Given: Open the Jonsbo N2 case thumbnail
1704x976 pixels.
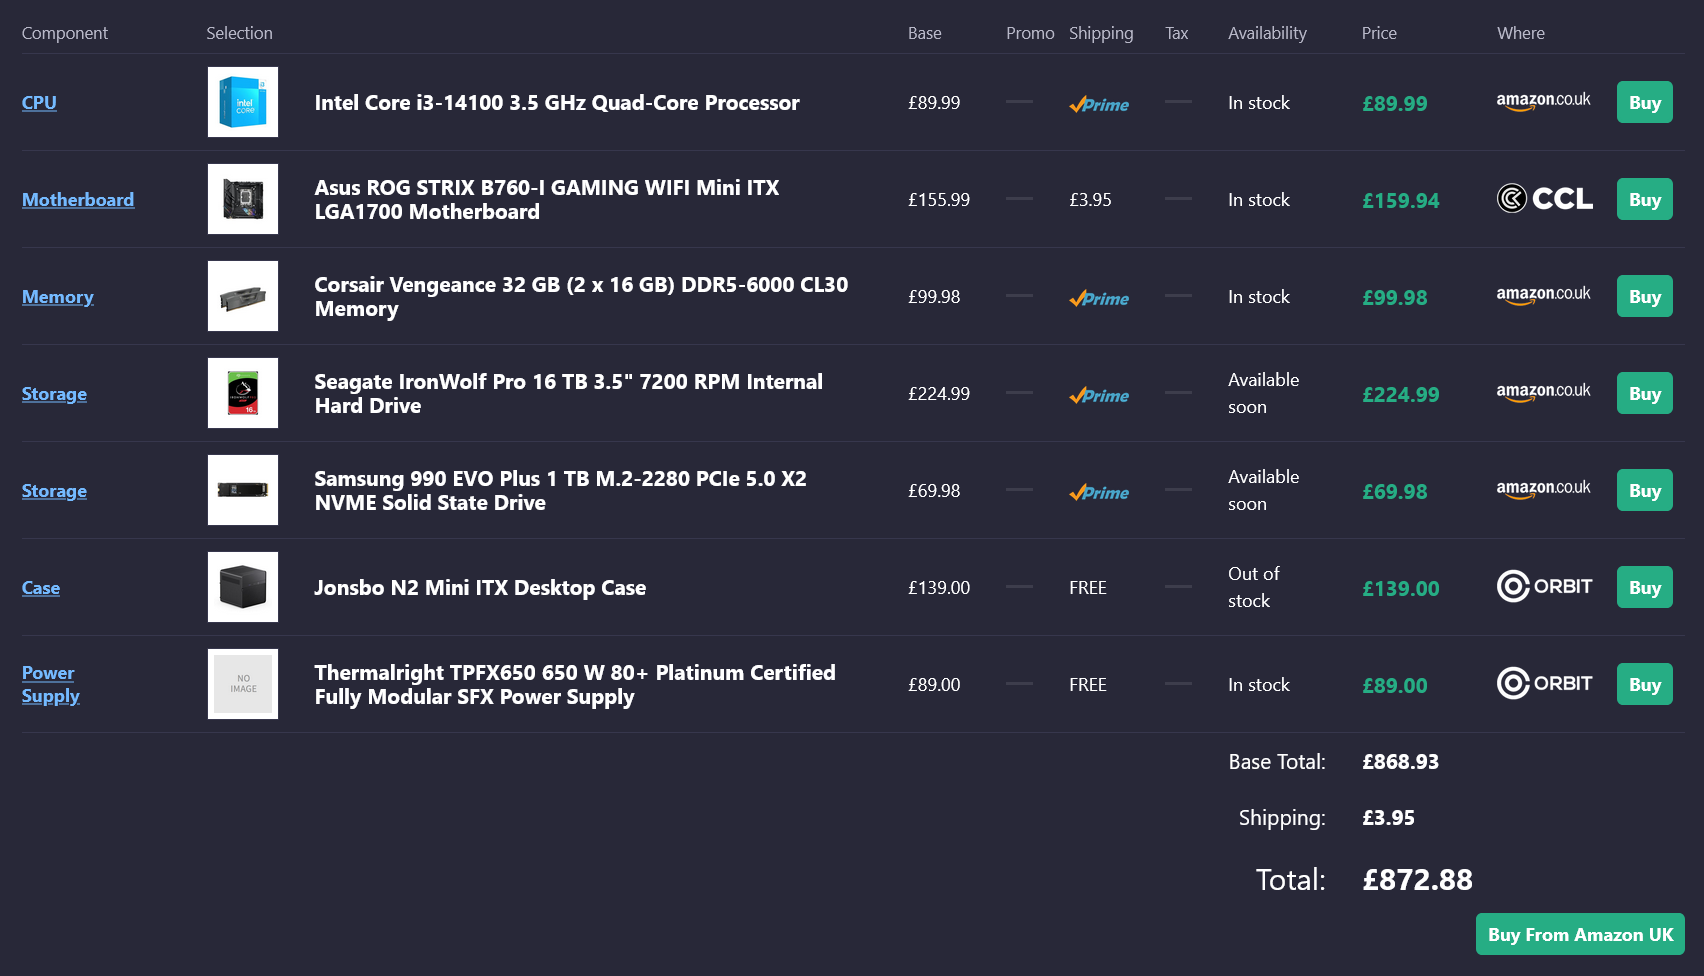Looking at the screenshot, I should click(243, 587).
